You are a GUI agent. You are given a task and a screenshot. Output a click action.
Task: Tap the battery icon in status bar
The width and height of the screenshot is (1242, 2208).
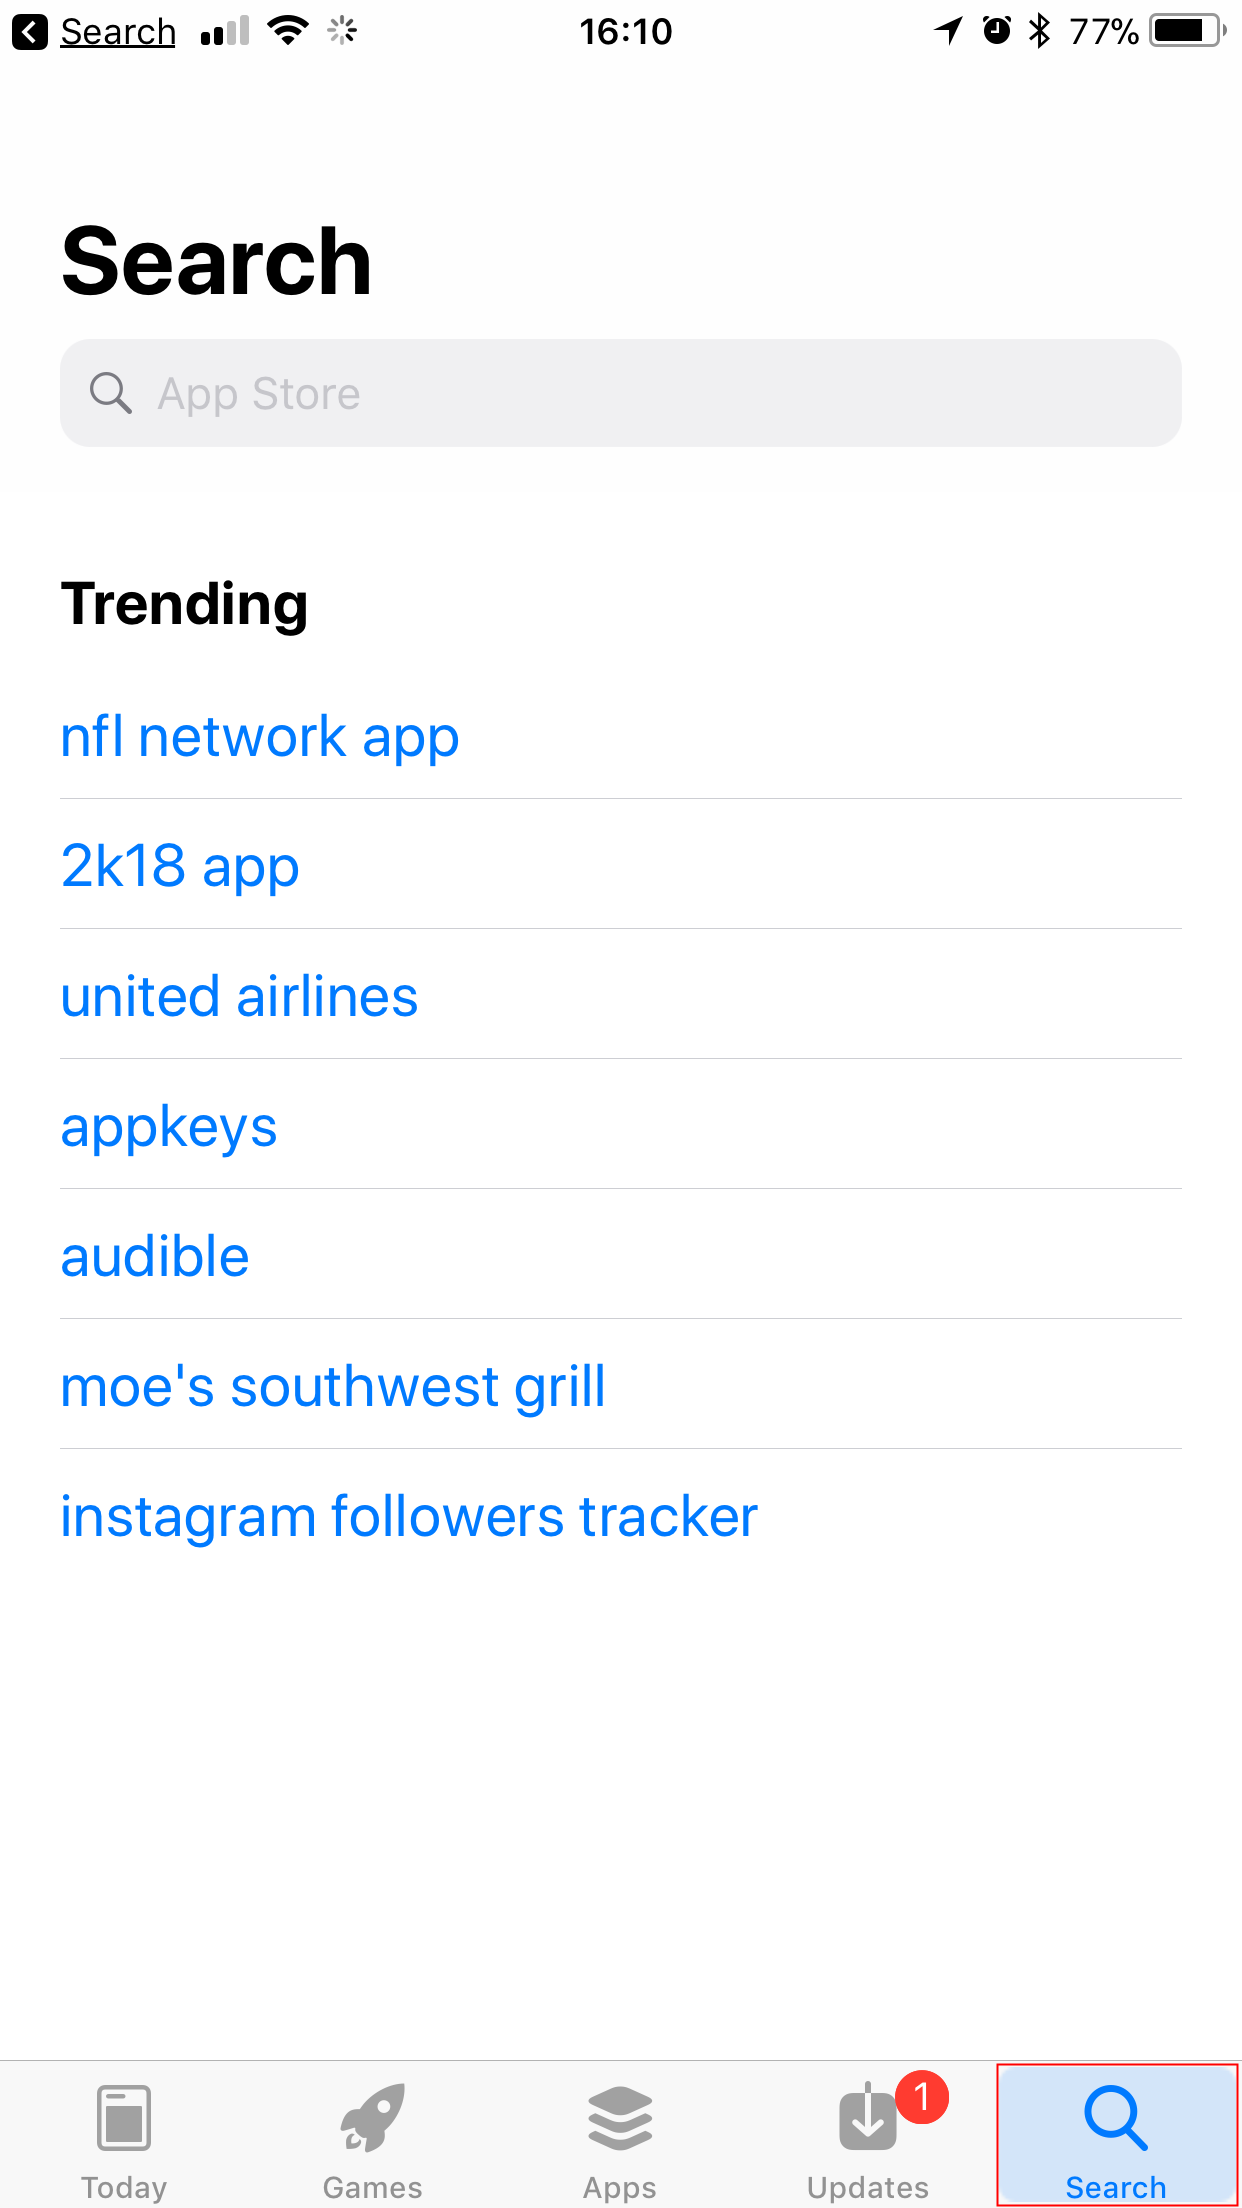pos(1186,31)
